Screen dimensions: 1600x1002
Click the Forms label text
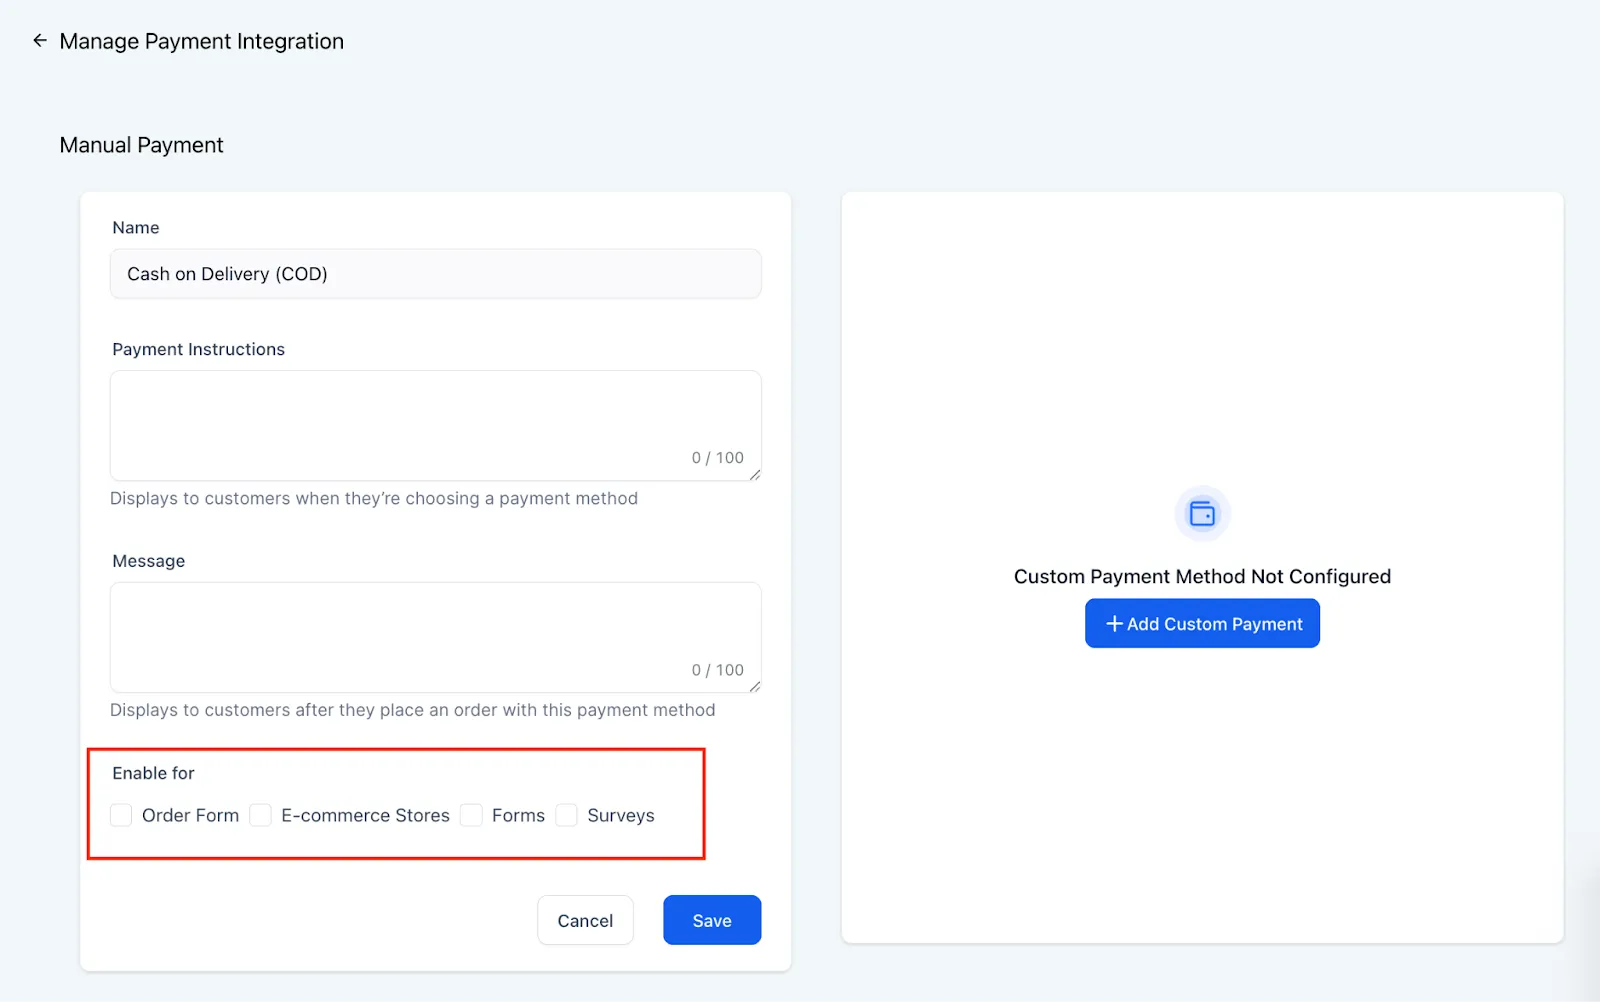(518, 815)
